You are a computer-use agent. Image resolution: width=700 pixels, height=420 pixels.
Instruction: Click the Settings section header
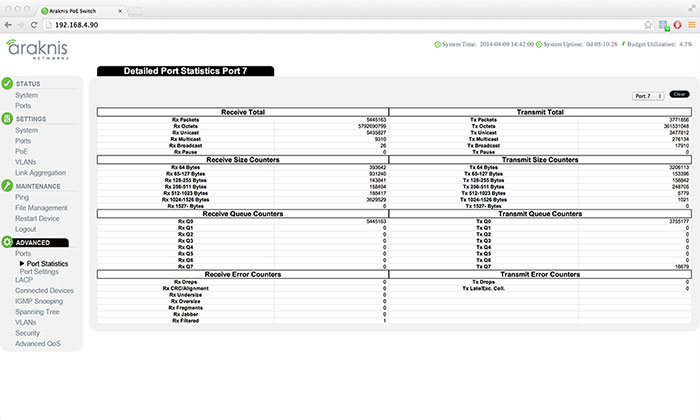click(31, 119)
